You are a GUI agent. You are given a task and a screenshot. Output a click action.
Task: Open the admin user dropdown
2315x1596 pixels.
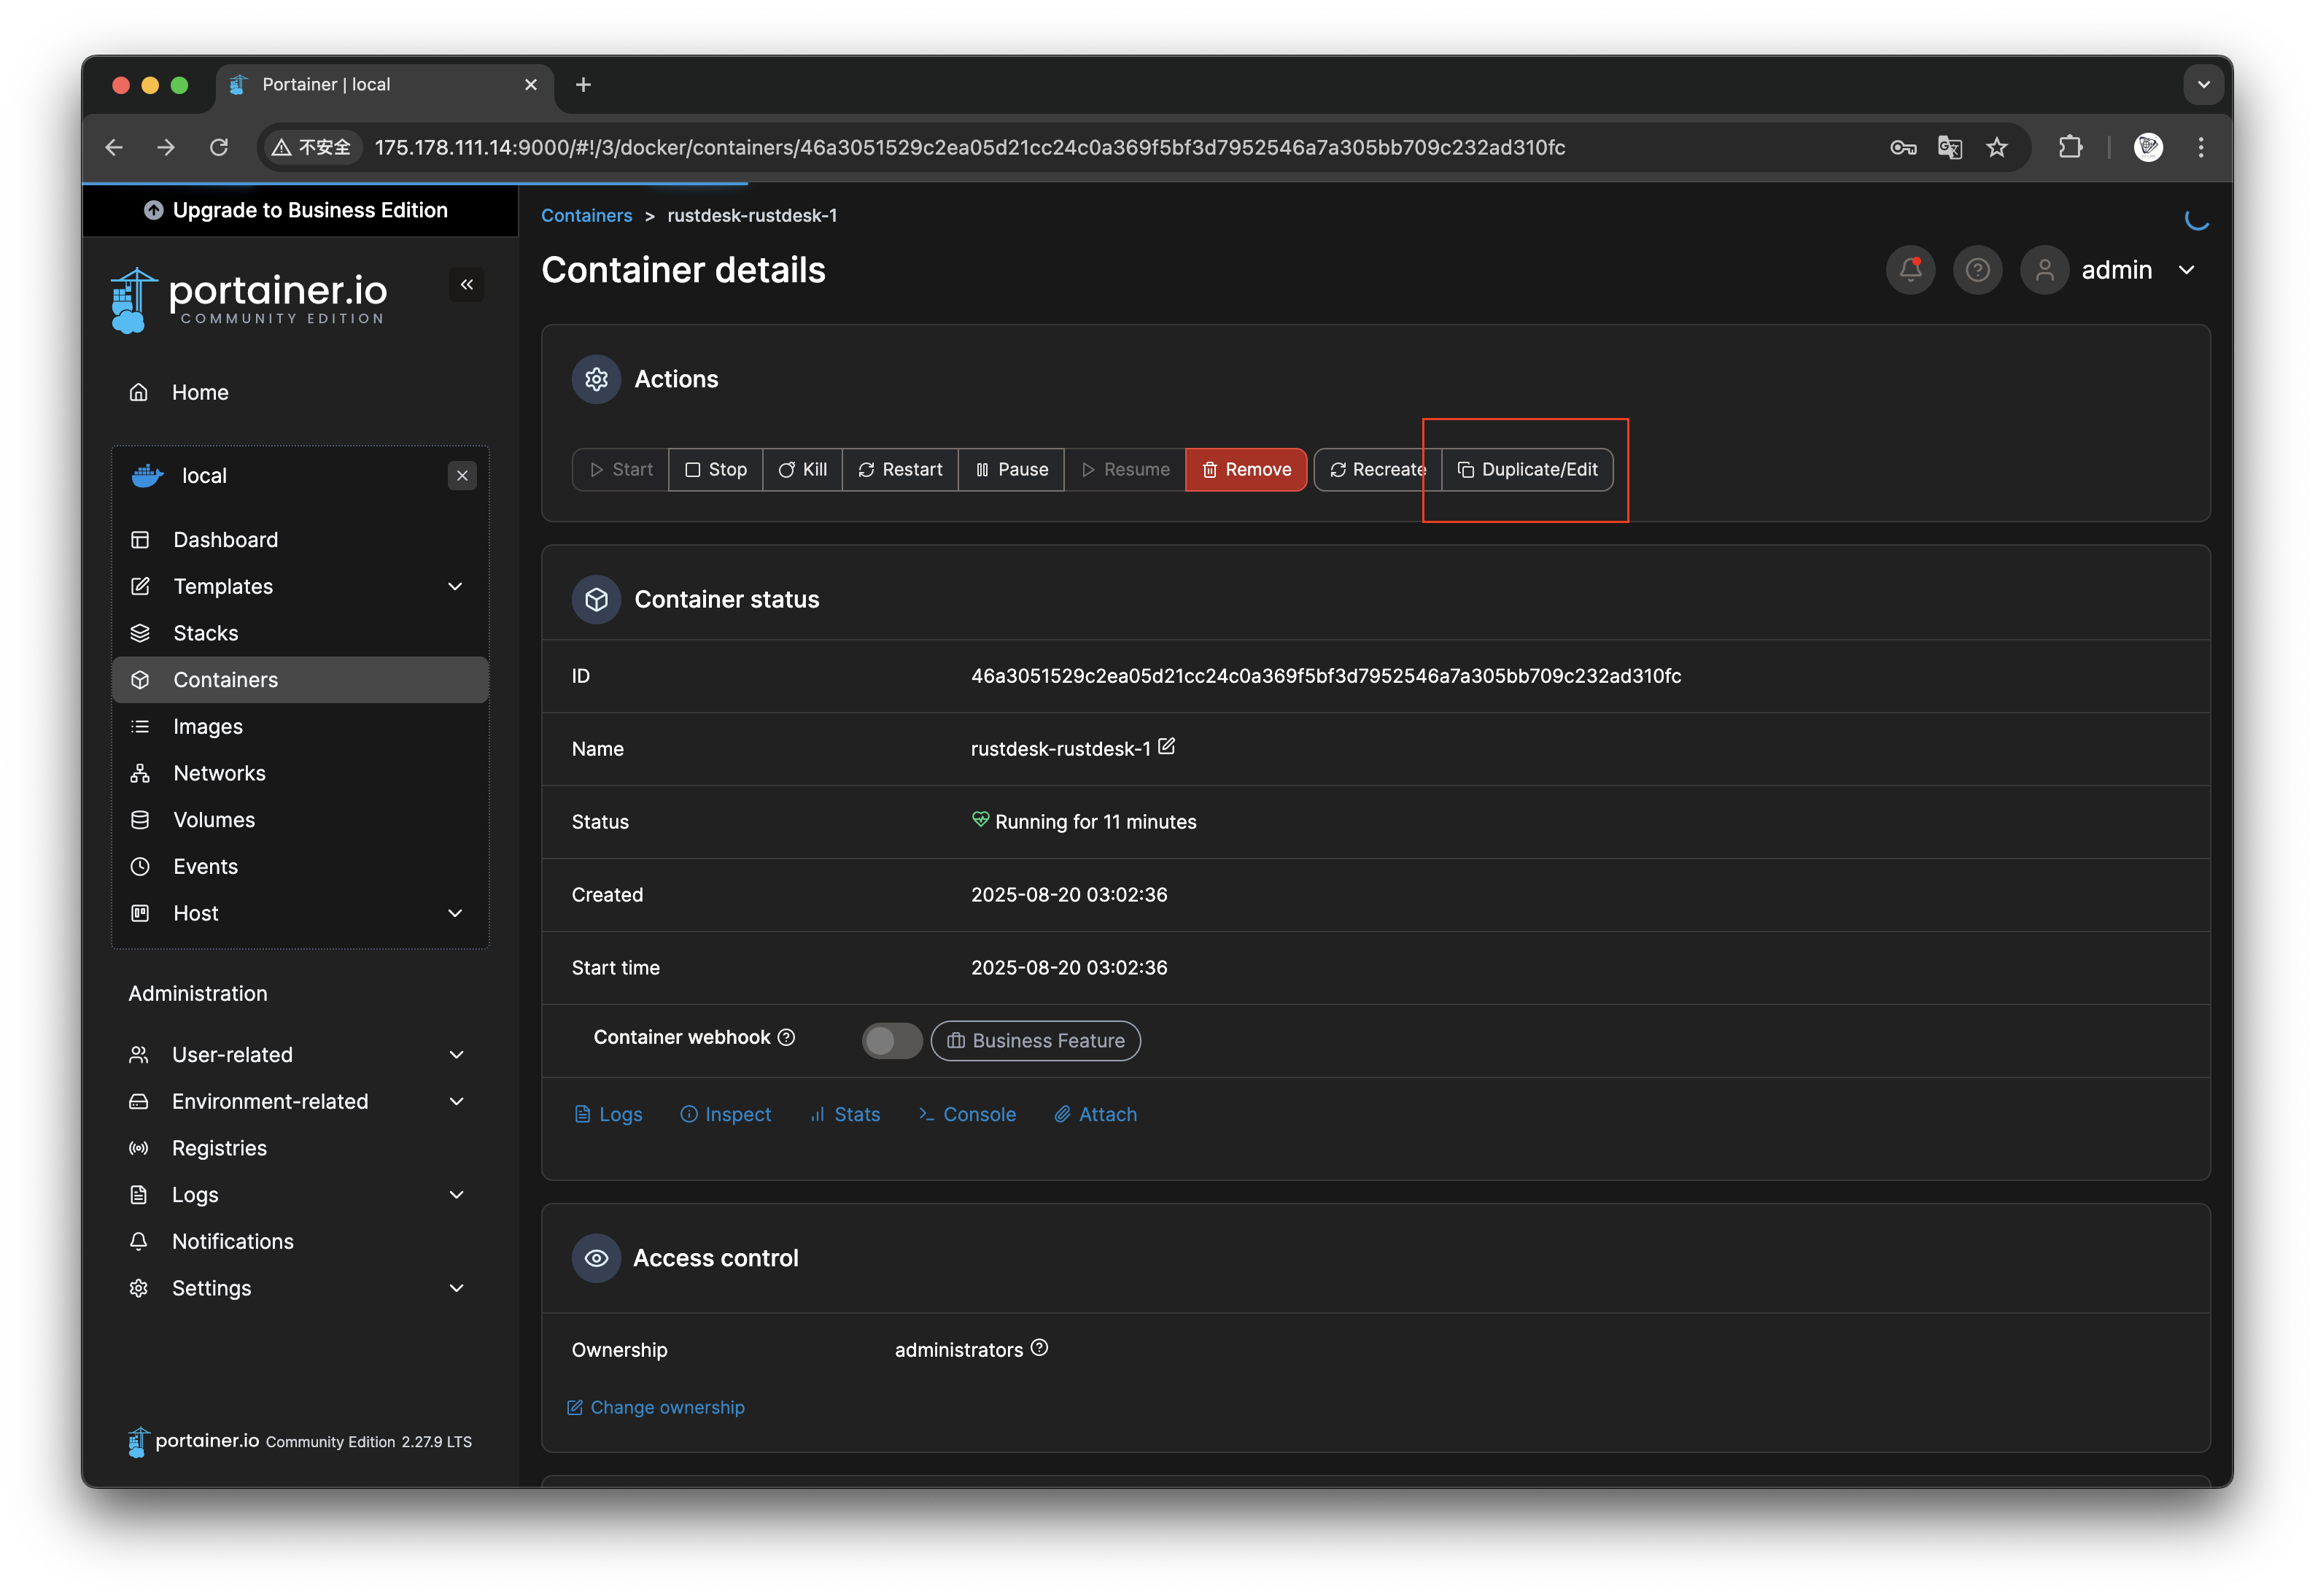[x=2187, y=270]
